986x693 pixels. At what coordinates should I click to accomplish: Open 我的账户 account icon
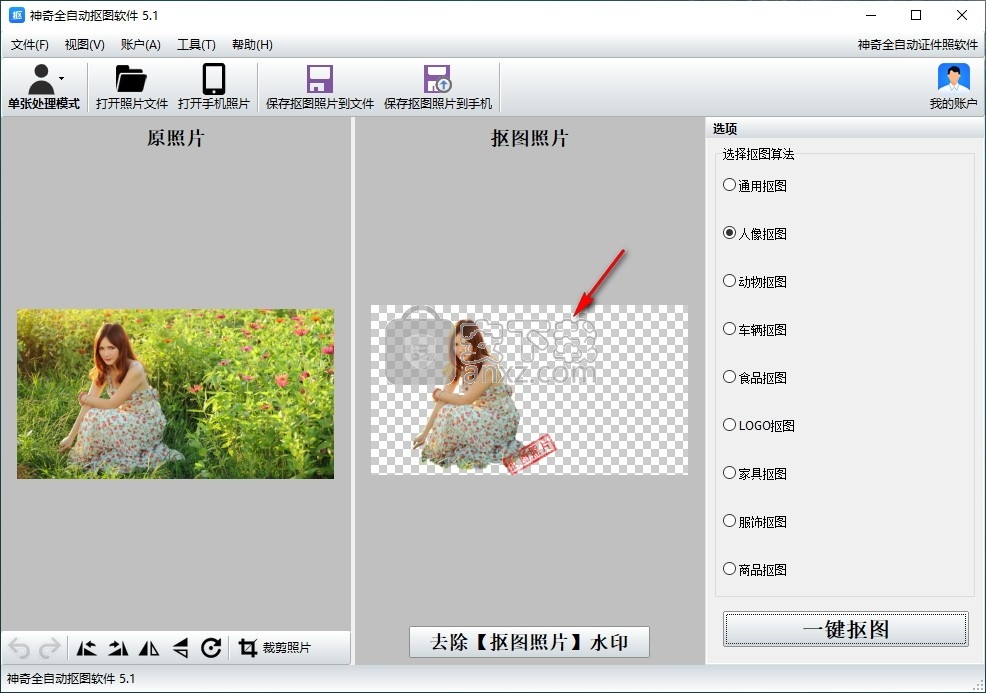click(x=953, y=87)
